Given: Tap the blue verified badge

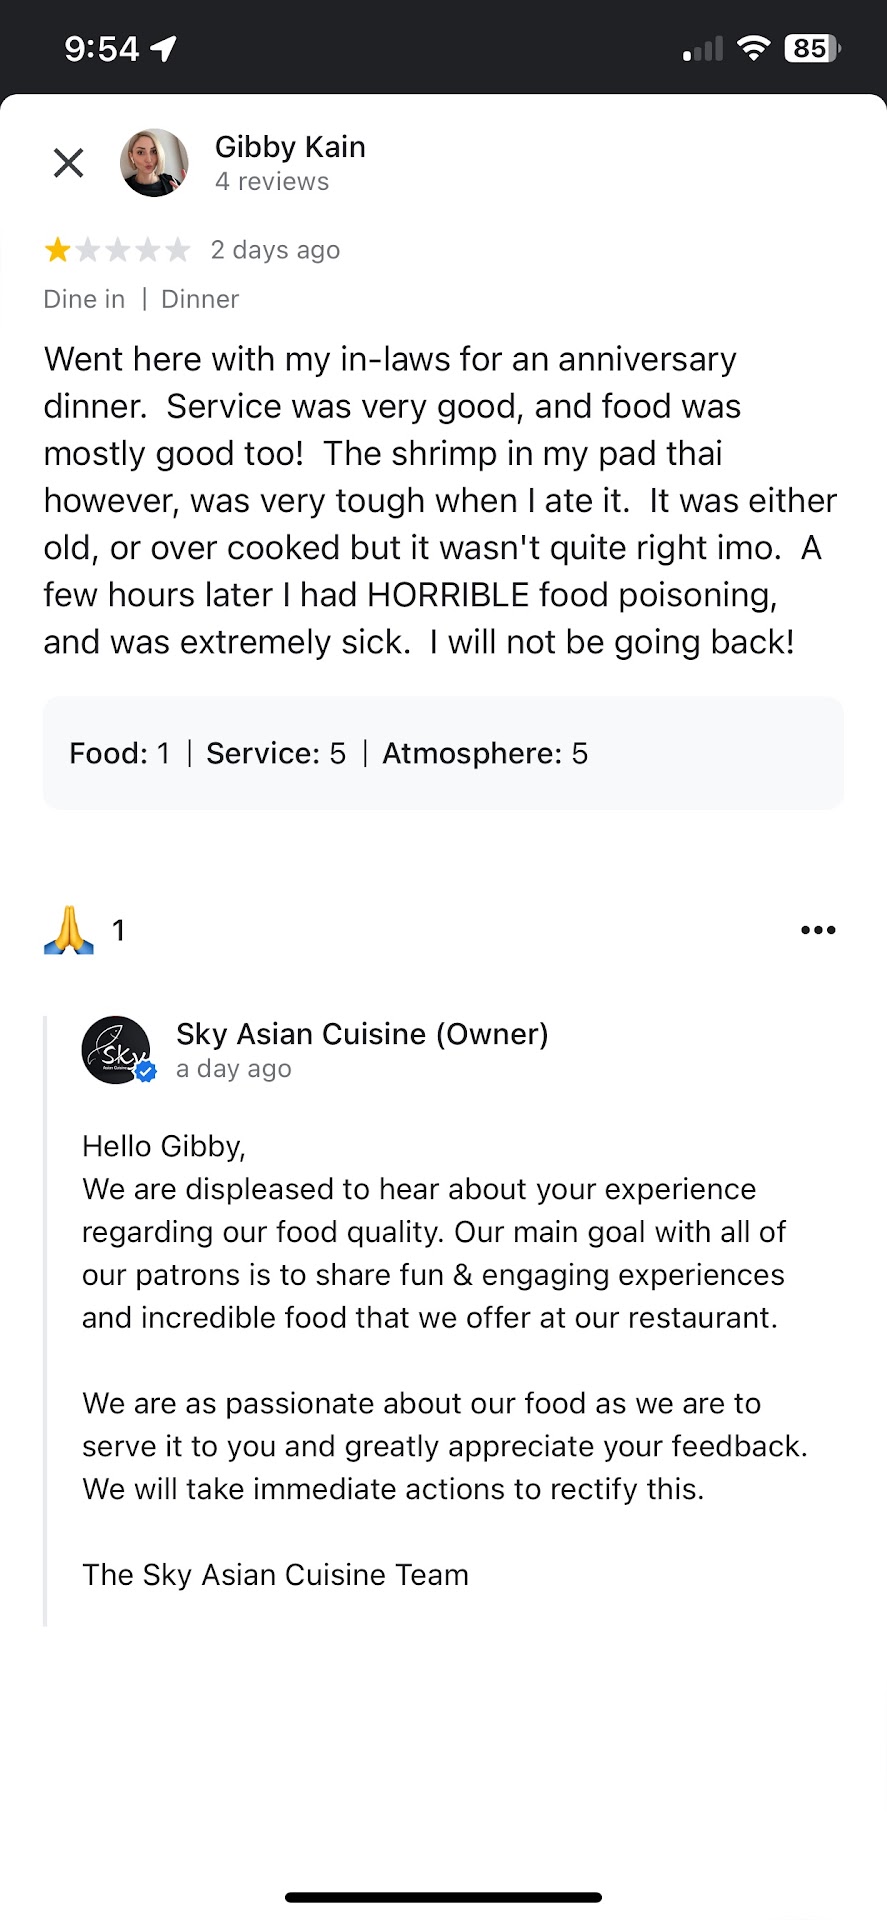Looking at the screenshot, I should pos(146,1073).
